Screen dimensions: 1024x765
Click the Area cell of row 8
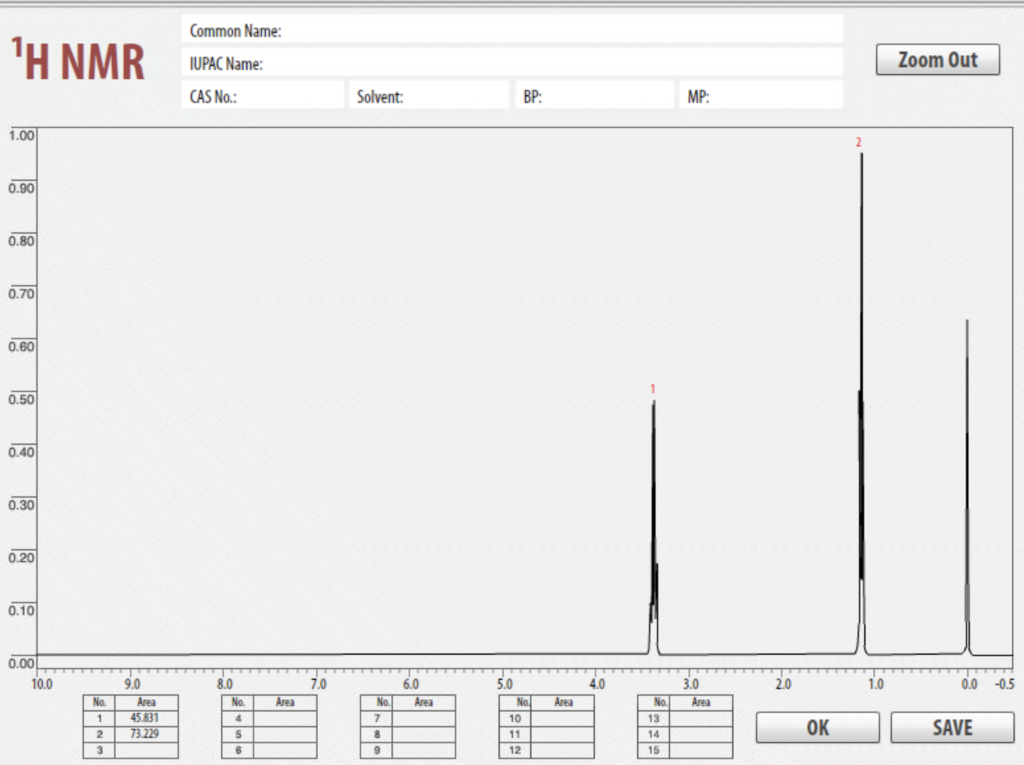coord(423,734)
